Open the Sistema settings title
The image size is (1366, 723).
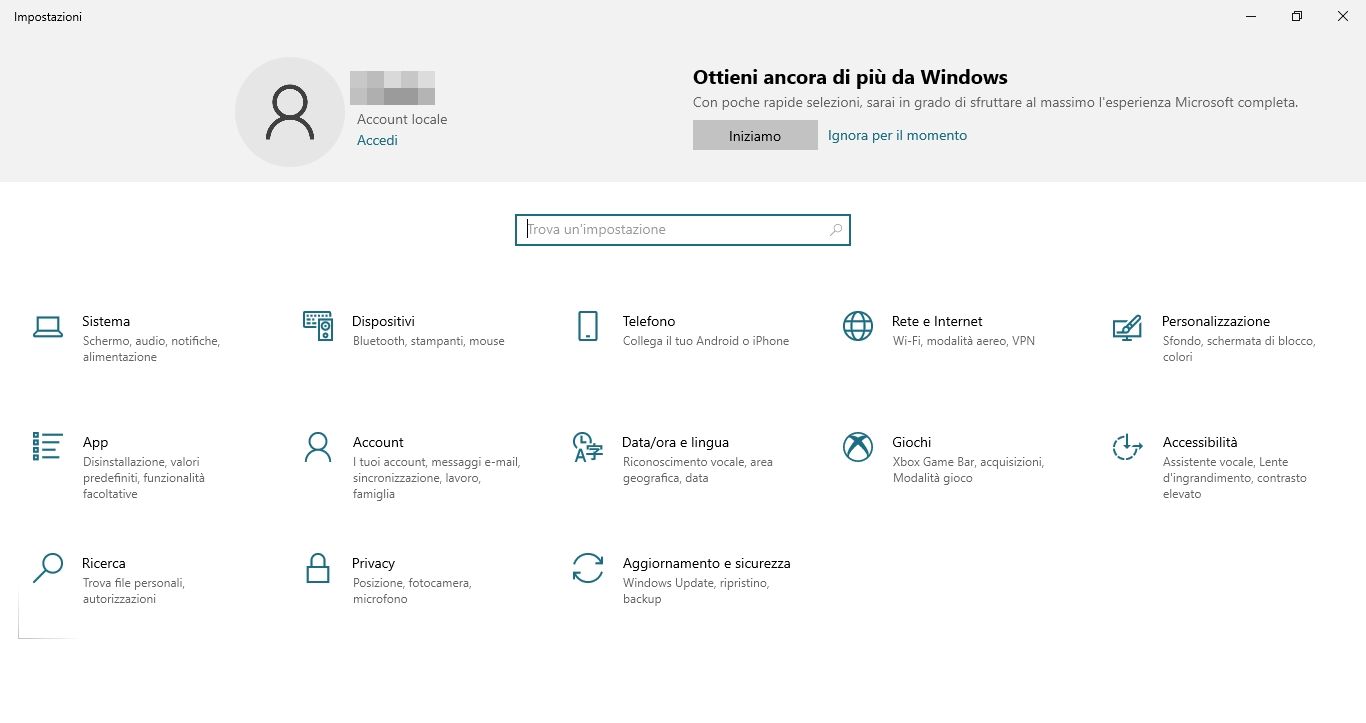tap(106, 321)
